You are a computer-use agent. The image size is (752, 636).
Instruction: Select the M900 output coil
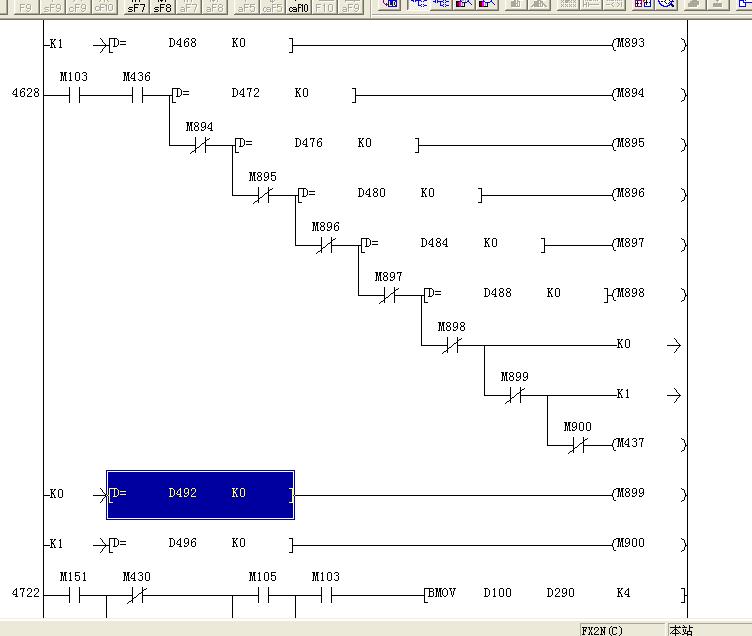point(630,544)
